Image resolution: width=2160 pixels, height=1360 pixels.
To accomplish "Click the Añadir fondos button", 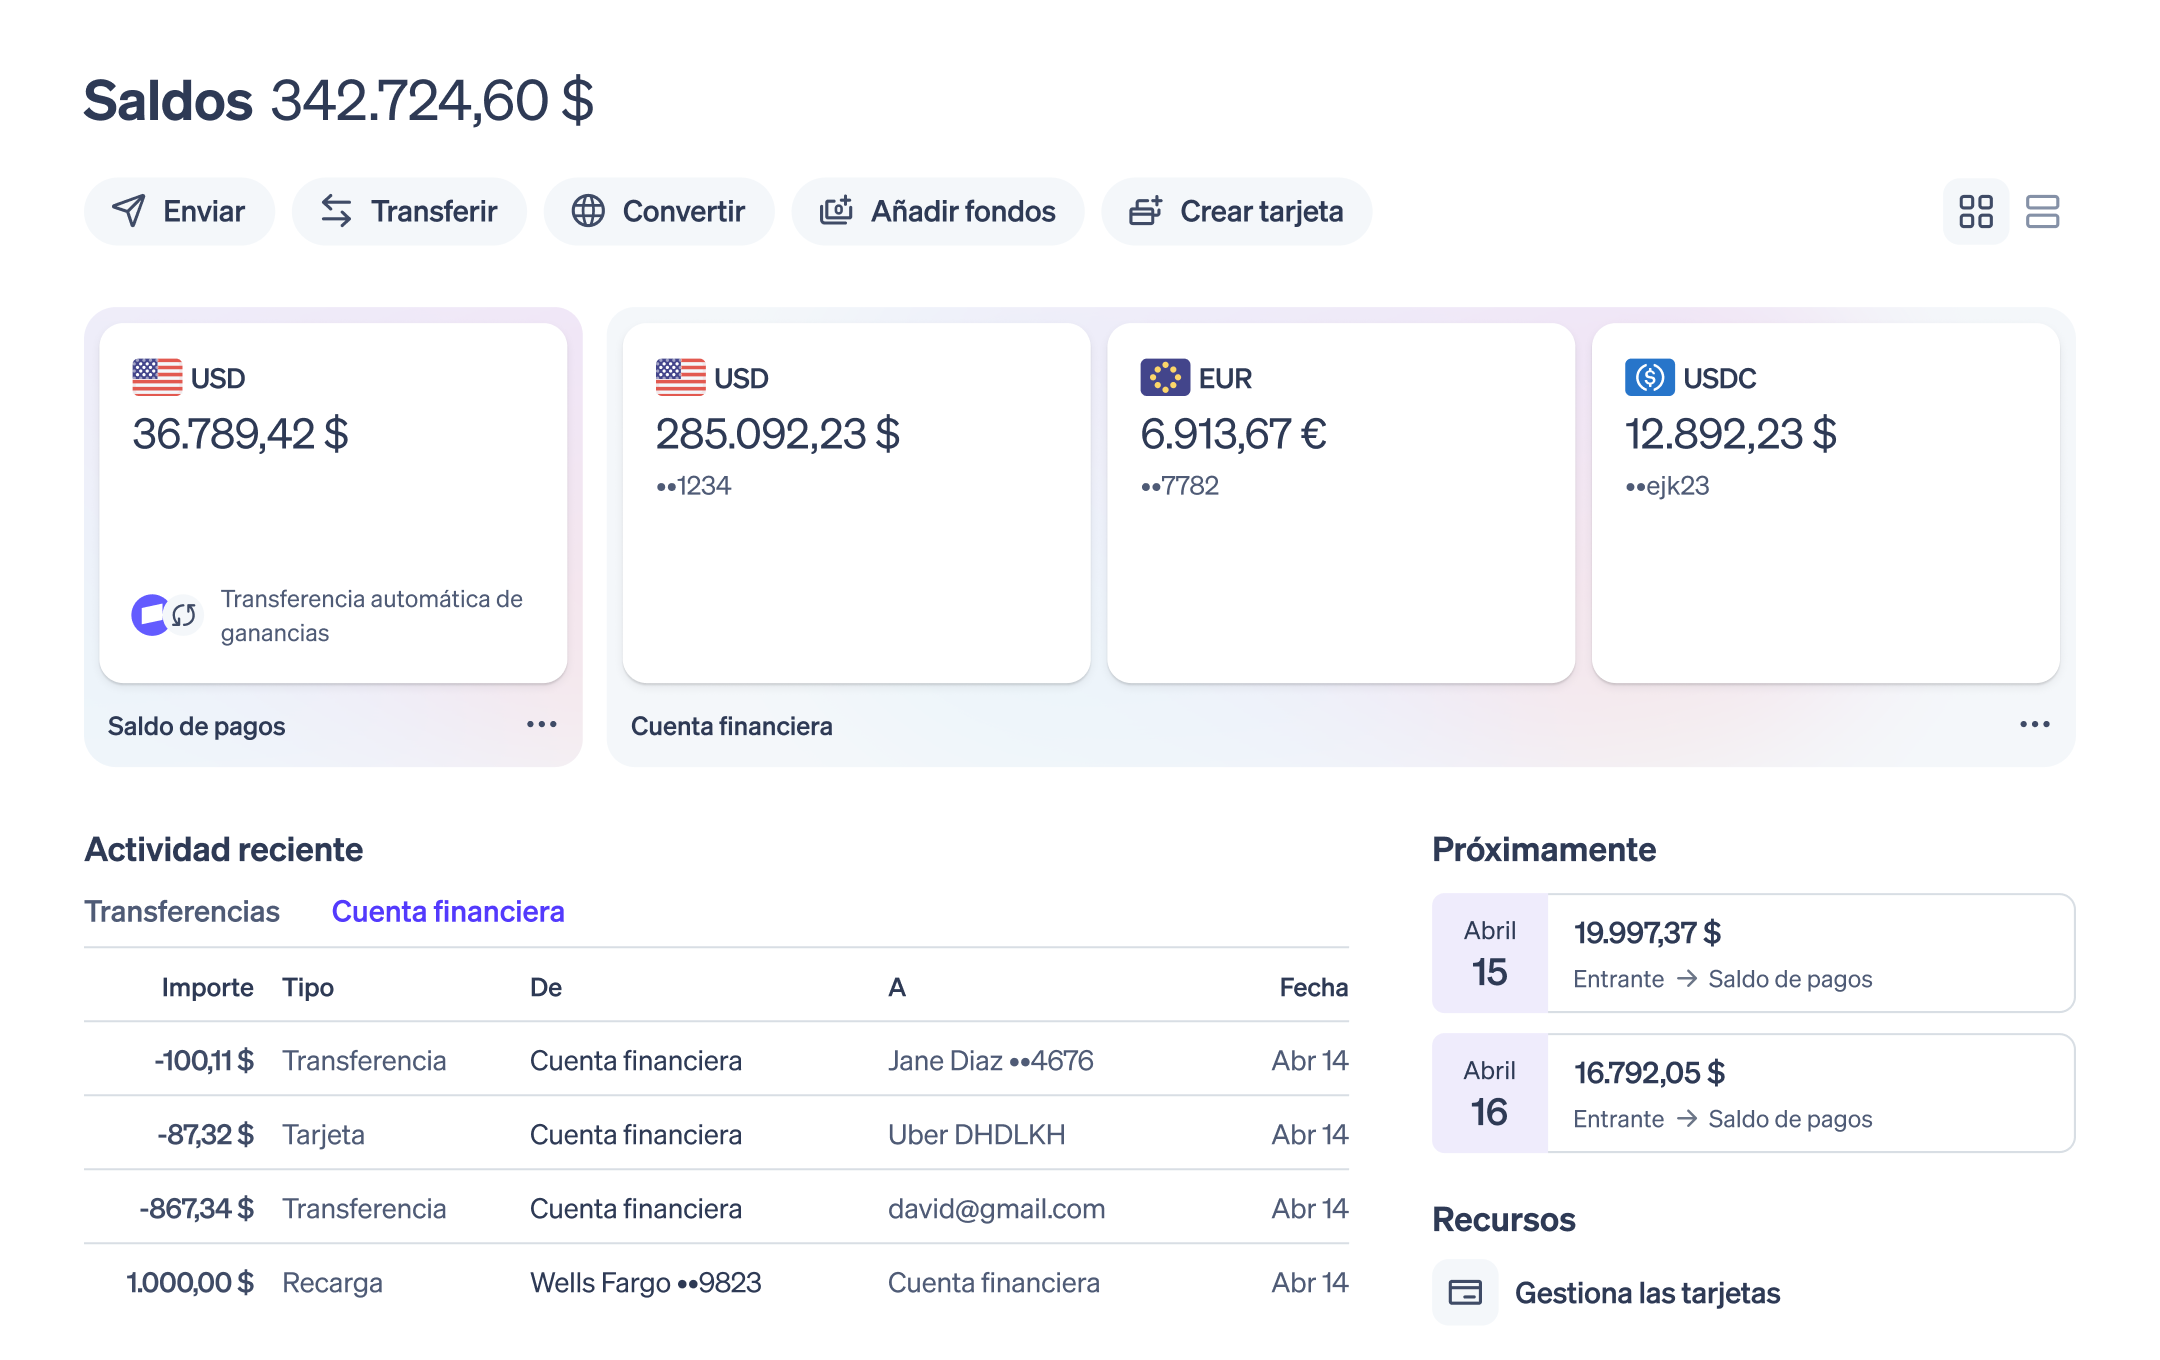I will pyautogui.click(x=938, y=211).
